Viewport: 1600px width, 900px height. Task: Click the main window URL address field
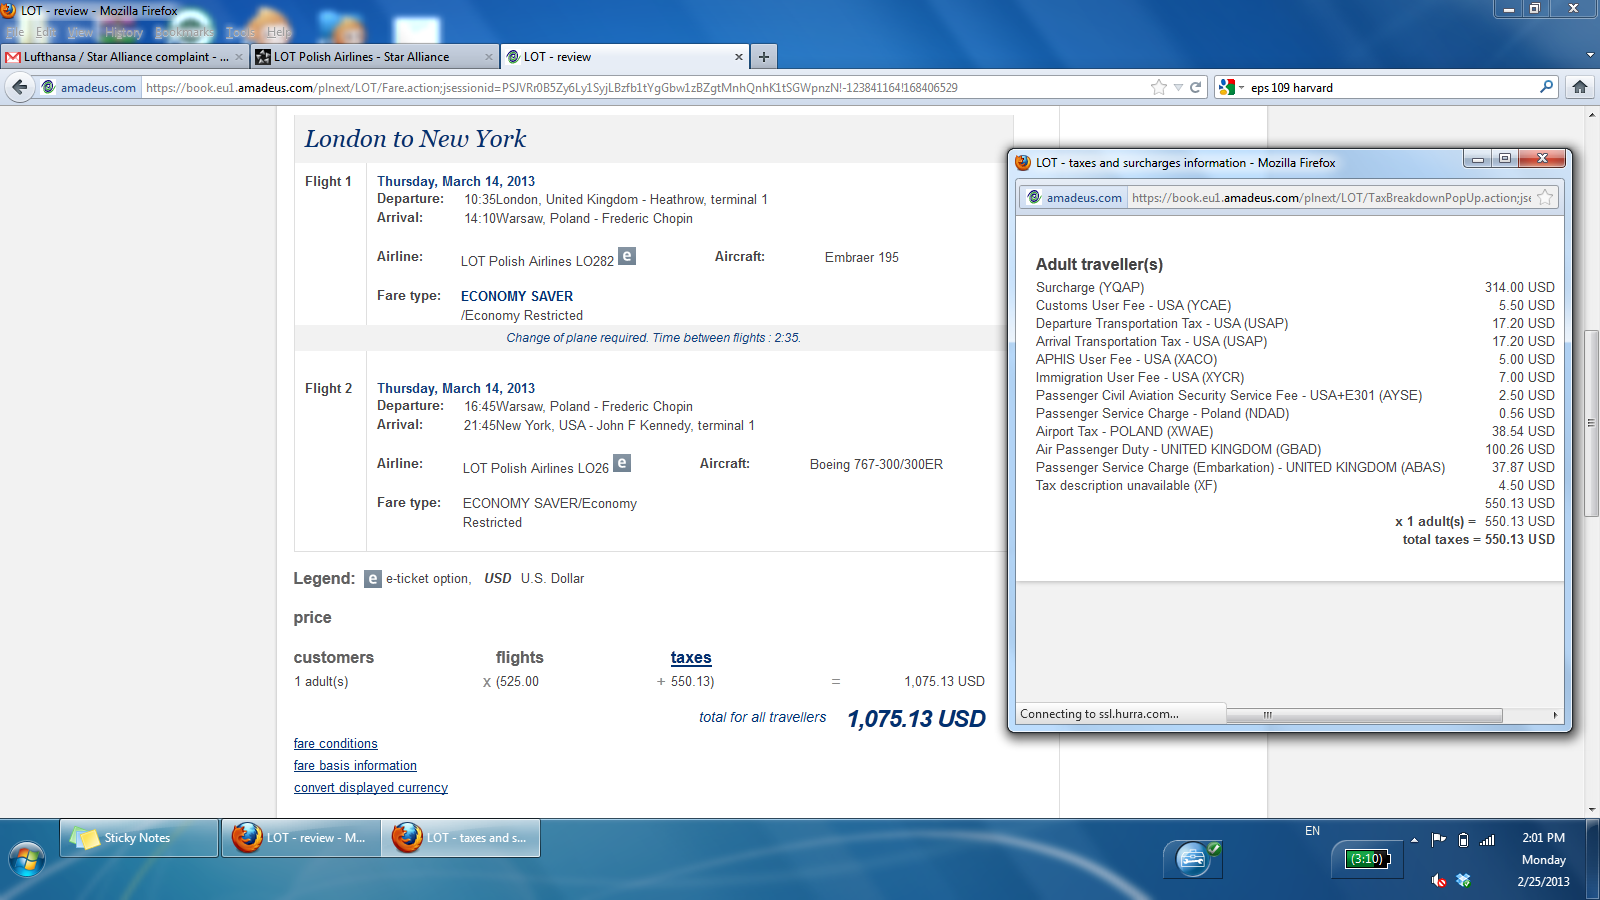tap(645, 87)
